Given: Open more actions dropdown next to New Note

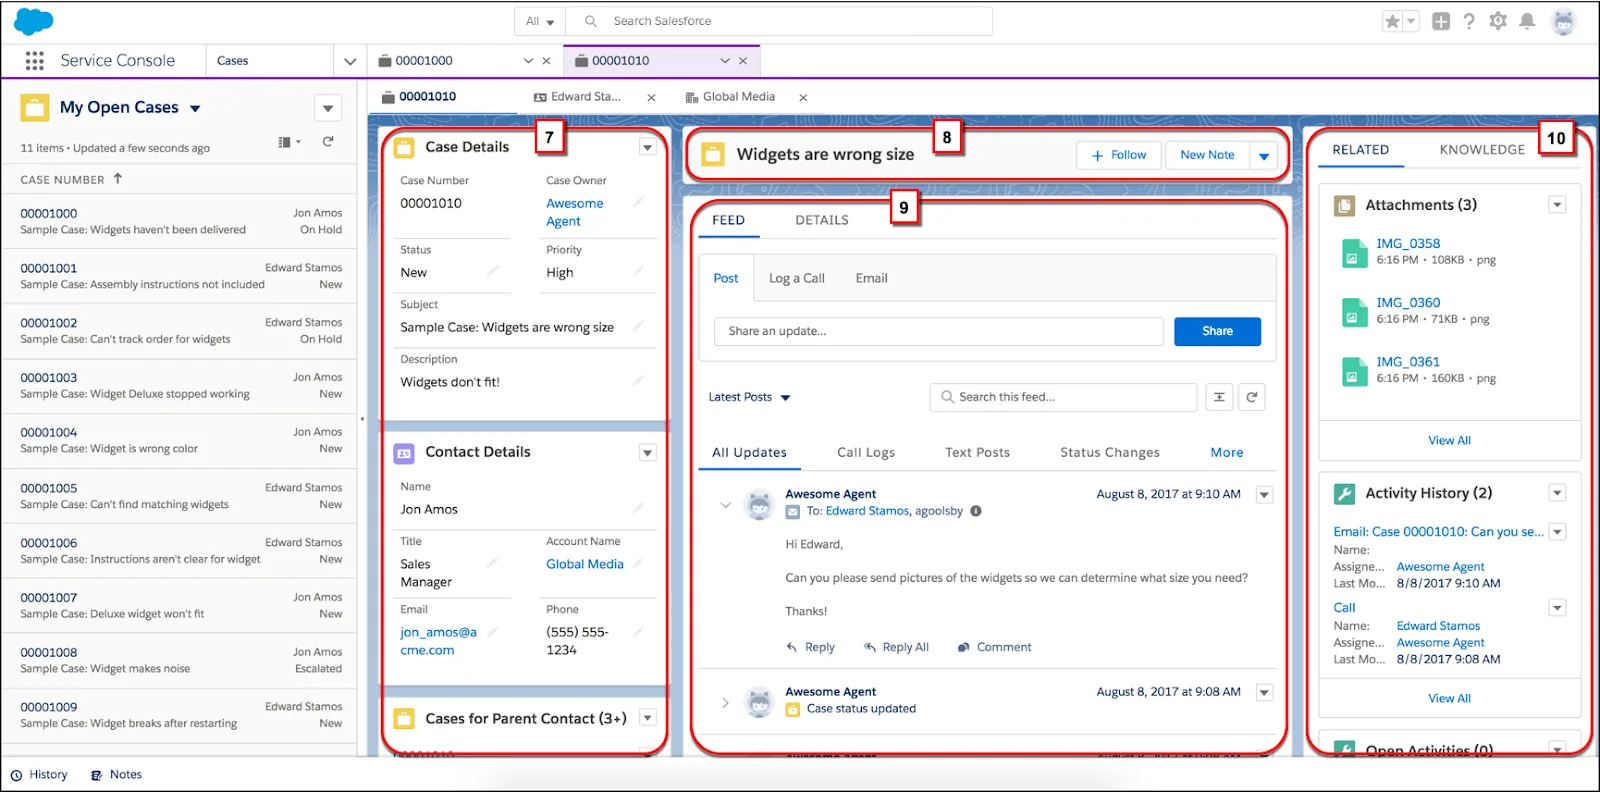Looking at the screenshot, I should click(x=1264, y=156).
